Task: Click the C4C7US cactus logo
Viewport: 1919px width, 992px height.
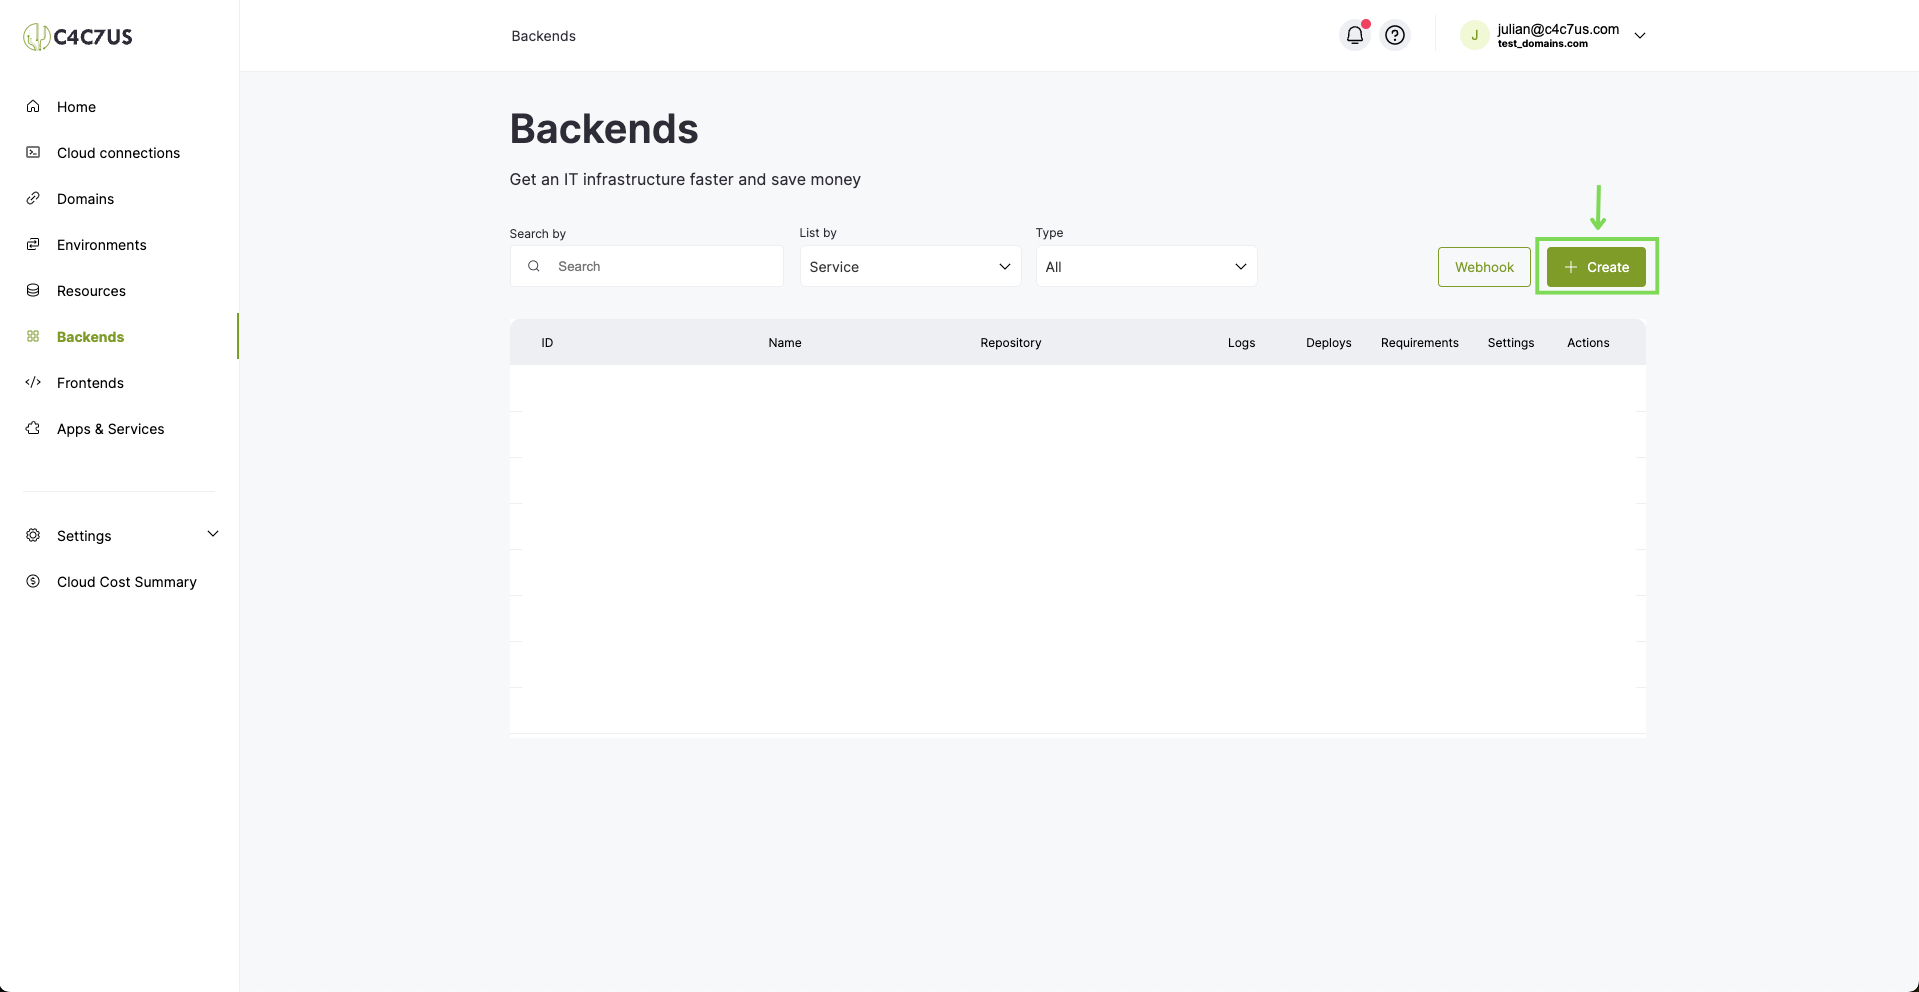Action: click(x=78, y=37)
